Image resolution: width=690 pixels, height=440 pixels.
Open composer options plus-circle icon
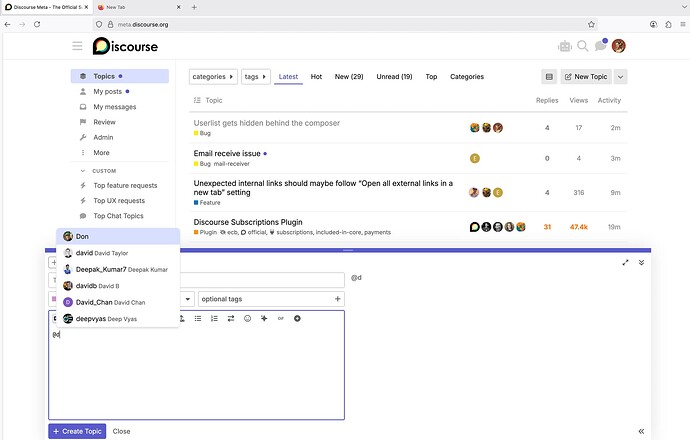point(297,318)
